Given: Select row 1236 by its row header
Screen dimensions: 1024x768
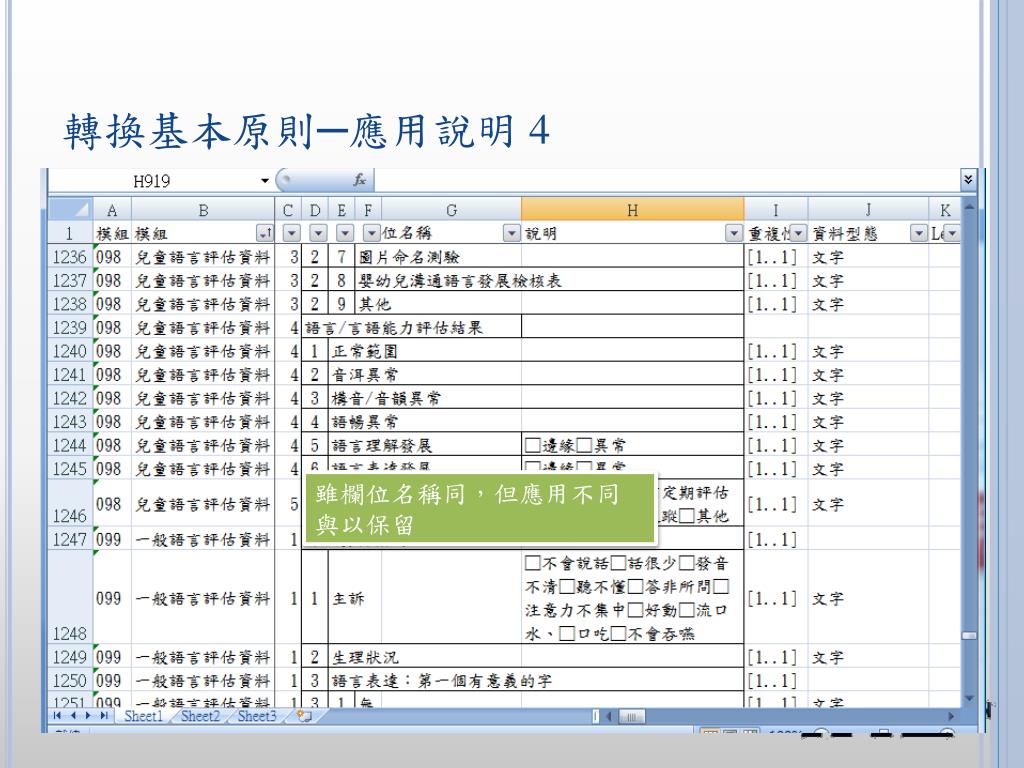Looking at the screenshot, I should [70, 257].
